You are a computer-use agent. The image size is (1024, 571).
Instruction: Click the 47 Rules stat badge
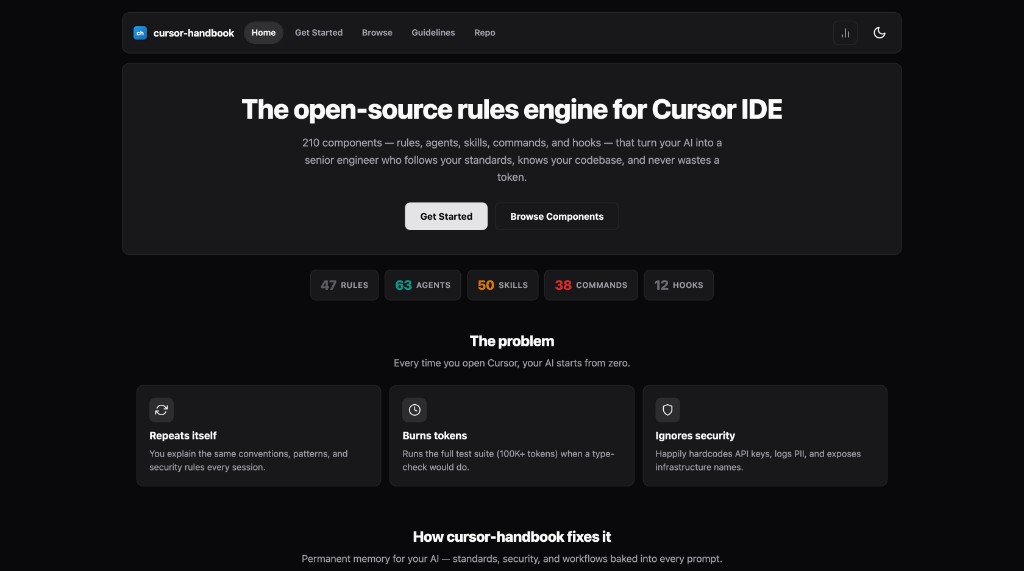point(344,285)
